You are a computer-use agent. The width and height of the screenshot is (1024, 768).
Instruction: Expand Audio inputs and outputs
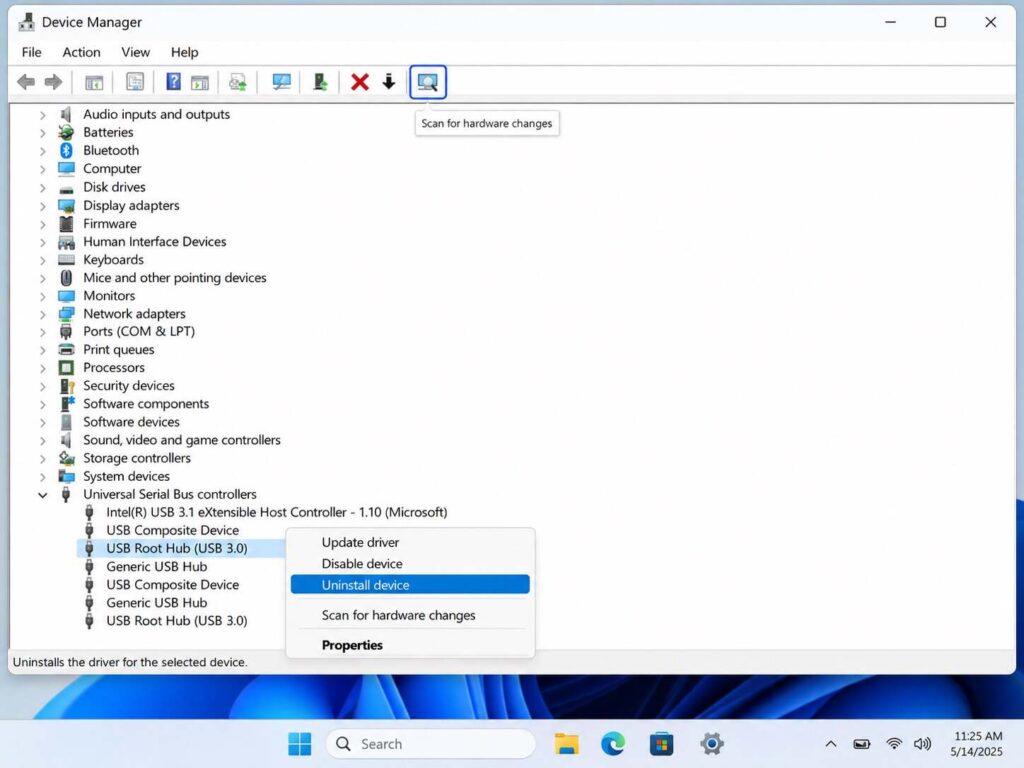(42, 115)
